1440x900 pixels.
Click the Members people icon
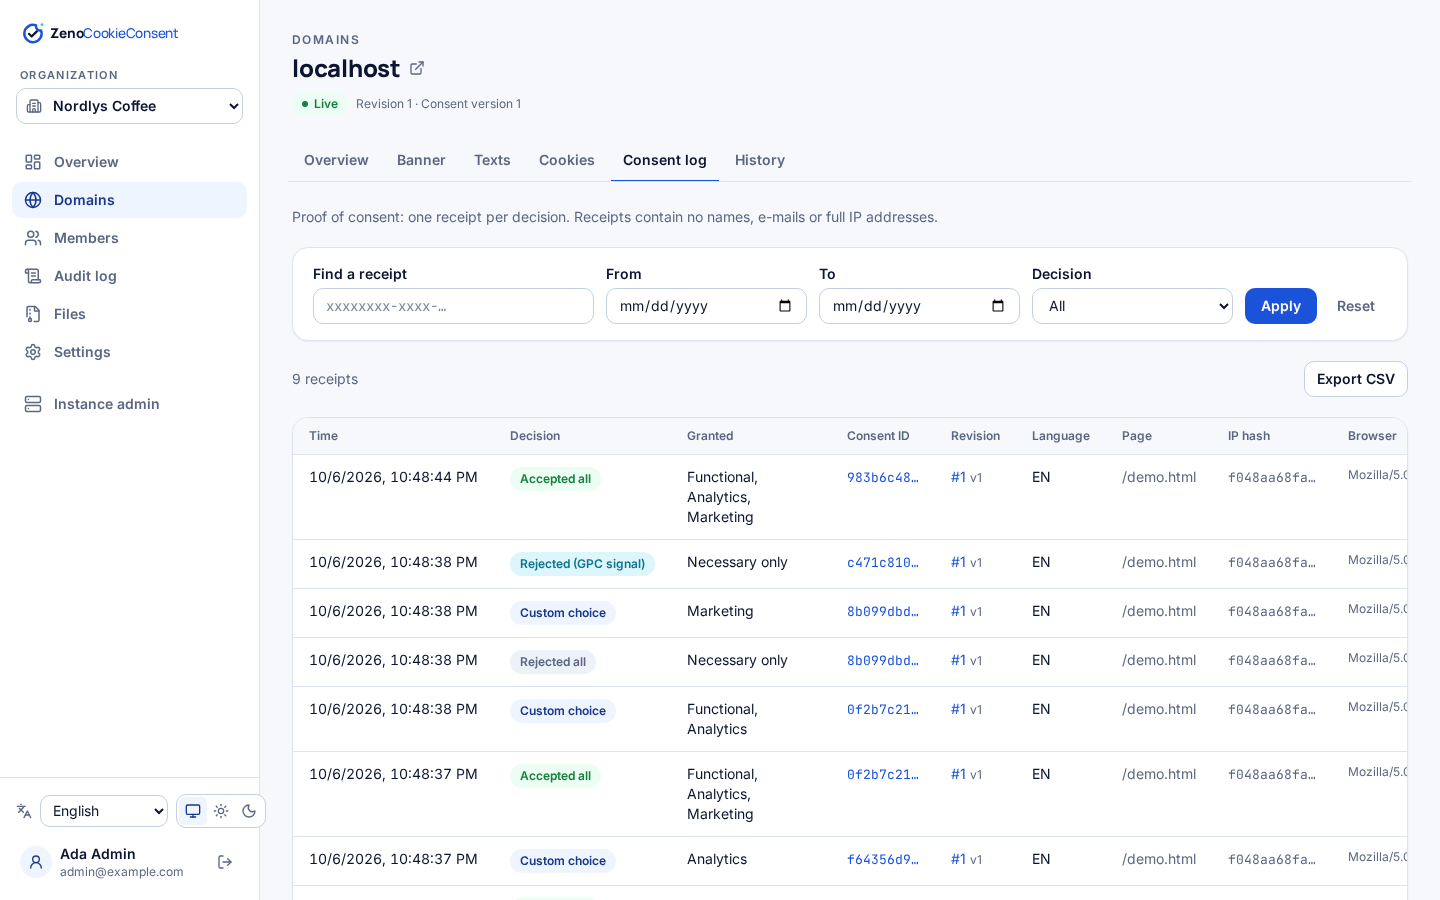pyautogui.click(x=33, y=238)
